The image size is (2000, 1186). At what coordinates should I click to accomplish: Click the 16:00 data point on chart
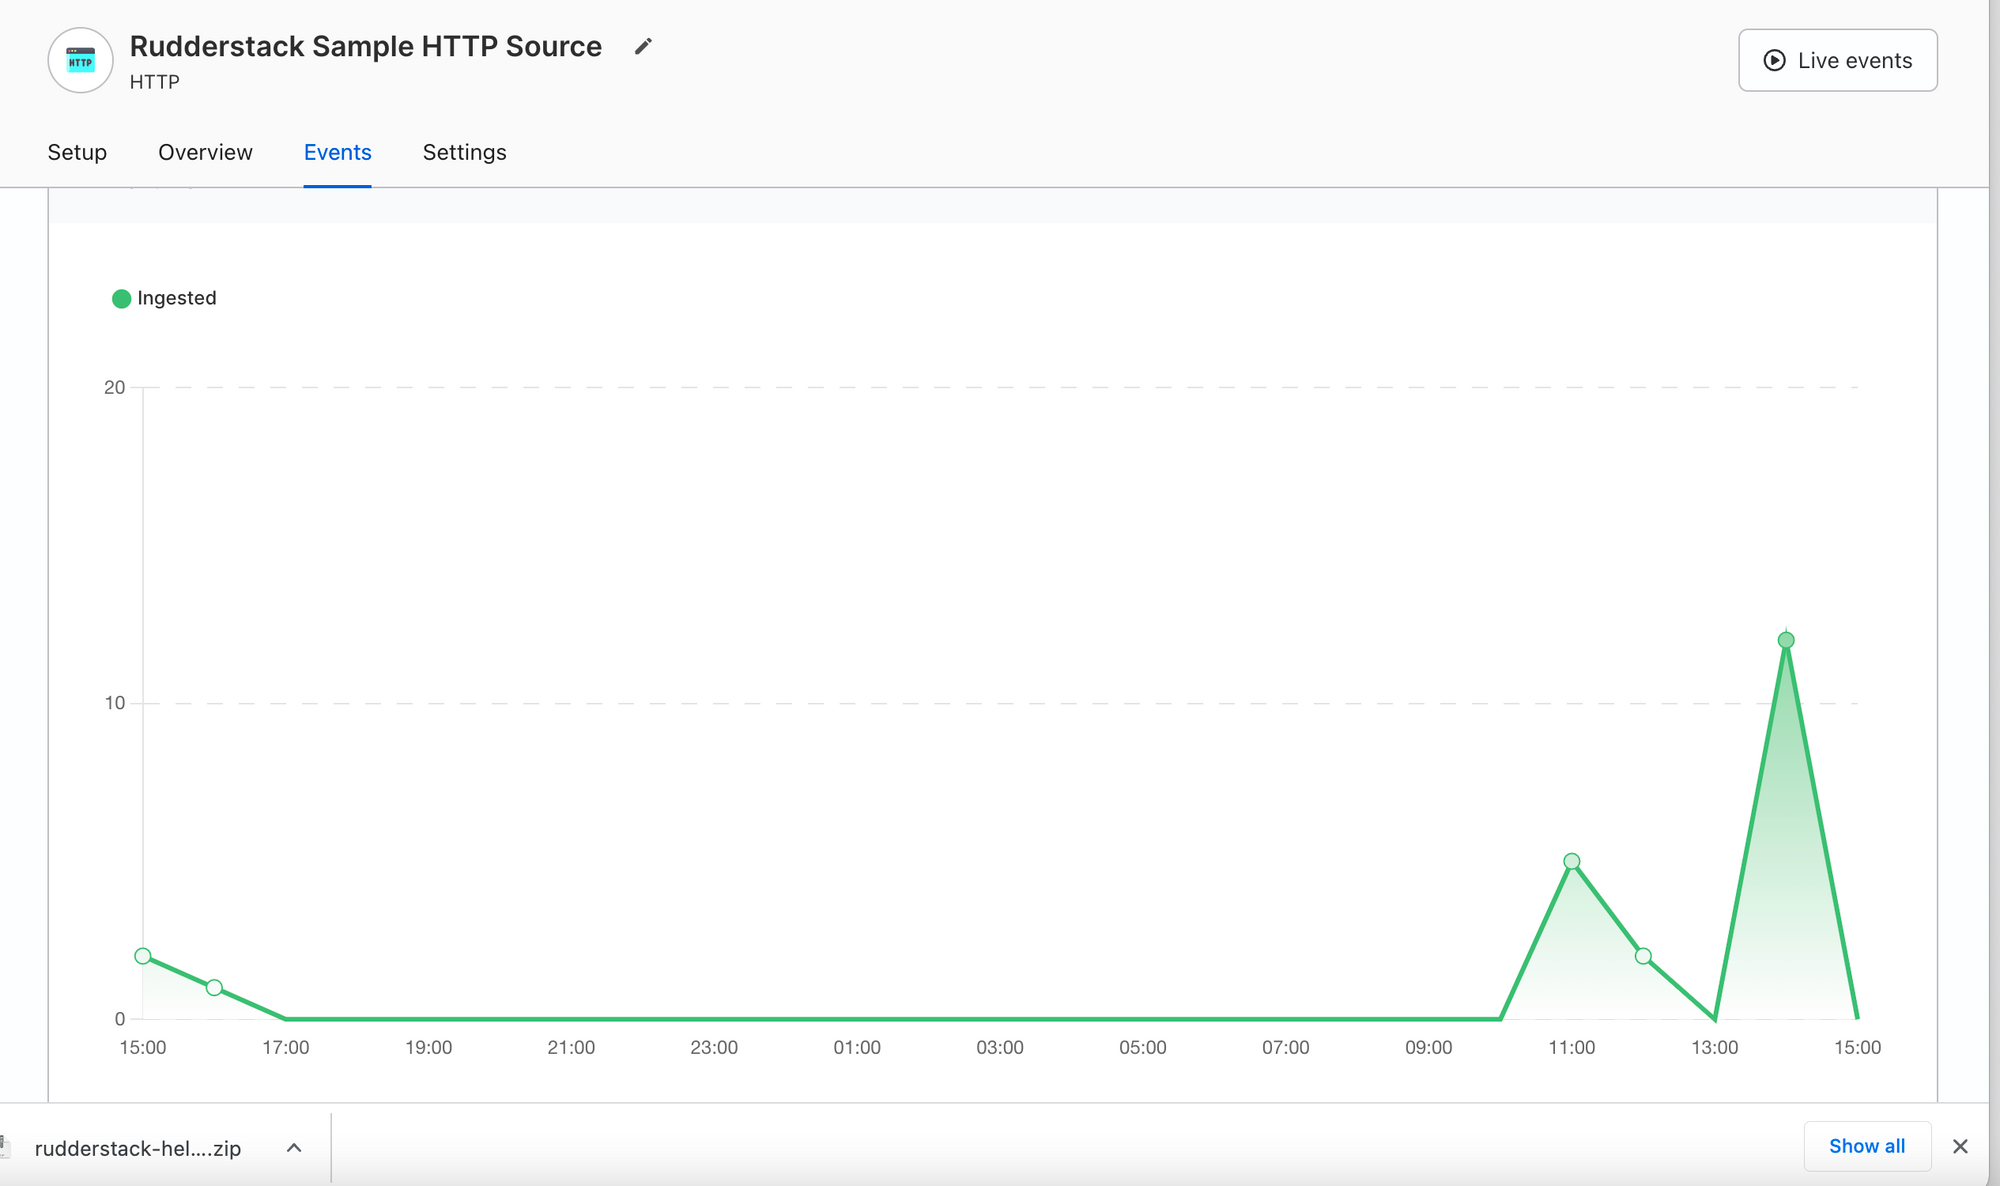pos(214,988)
